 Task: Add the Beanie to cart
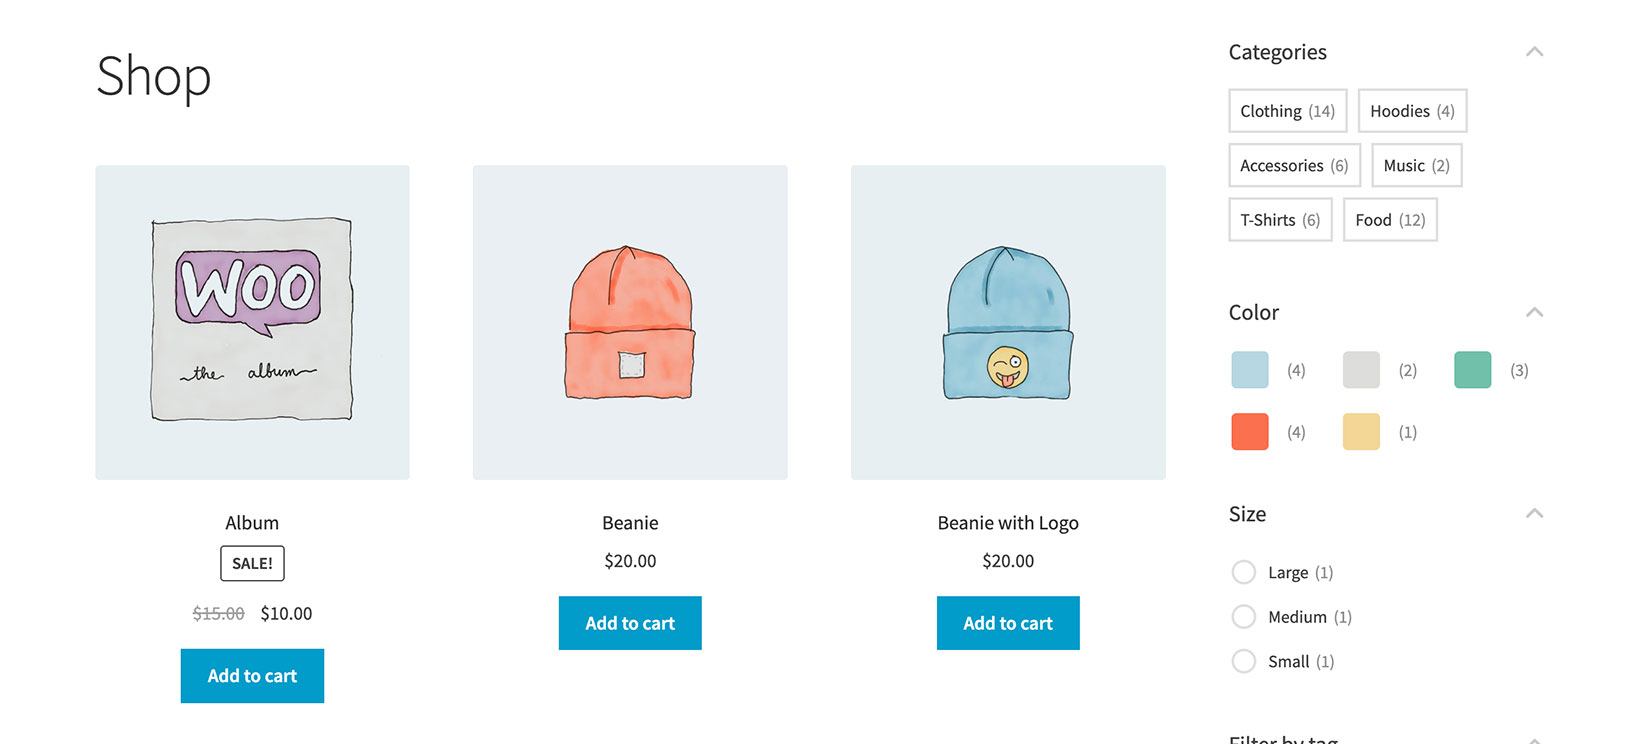[x=630, y=623]
